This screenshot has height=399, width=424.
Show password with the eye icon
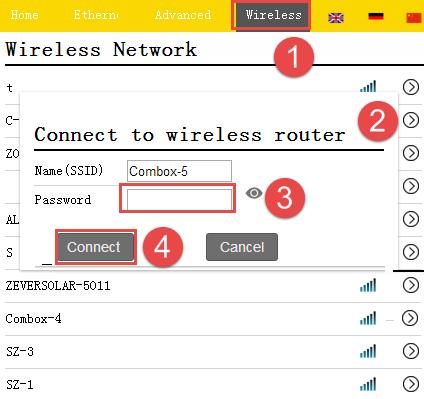point(254,193)
